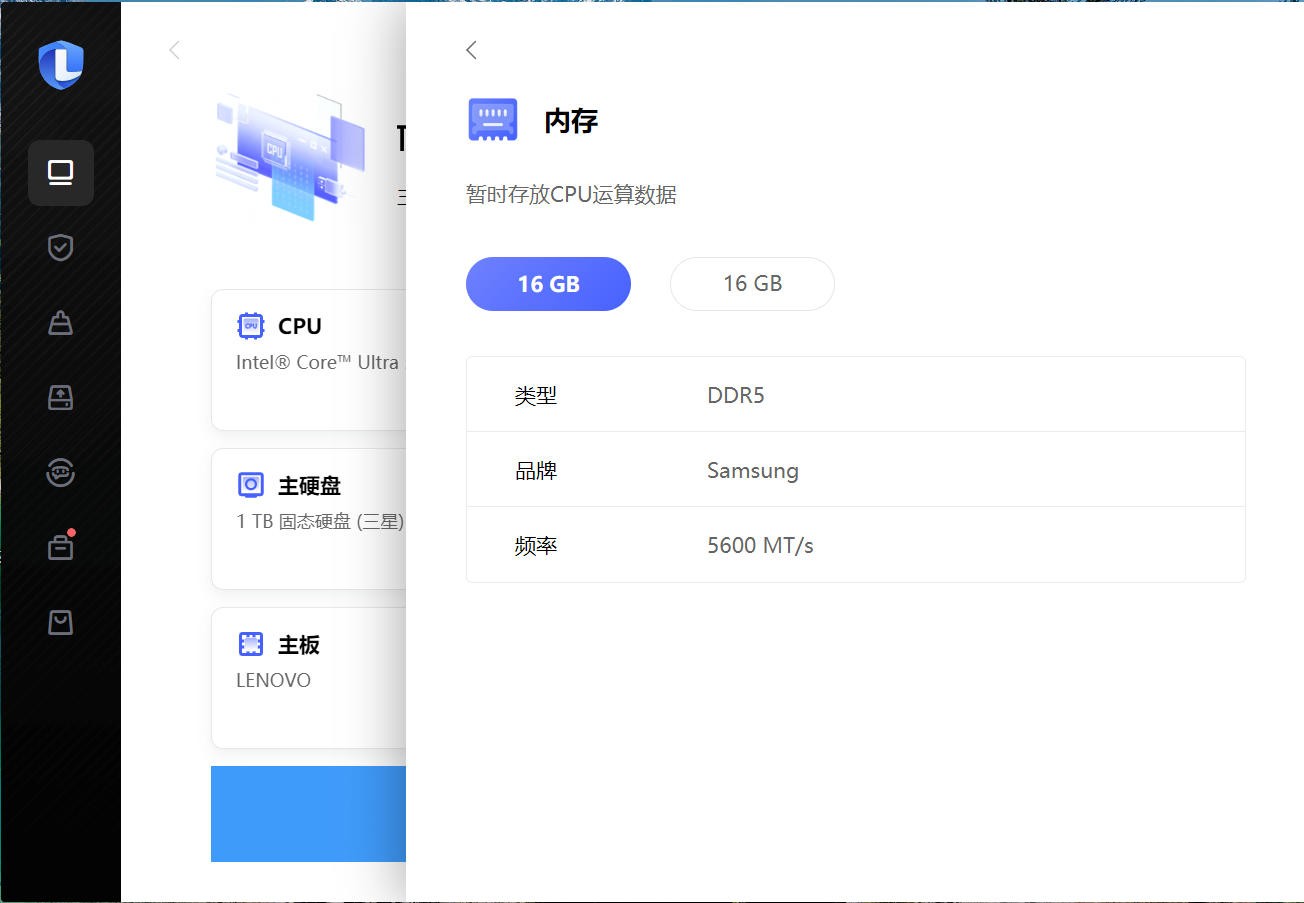
Task: Open the smiley assistant icon in sidebar
Action: [x=61, y=472]
